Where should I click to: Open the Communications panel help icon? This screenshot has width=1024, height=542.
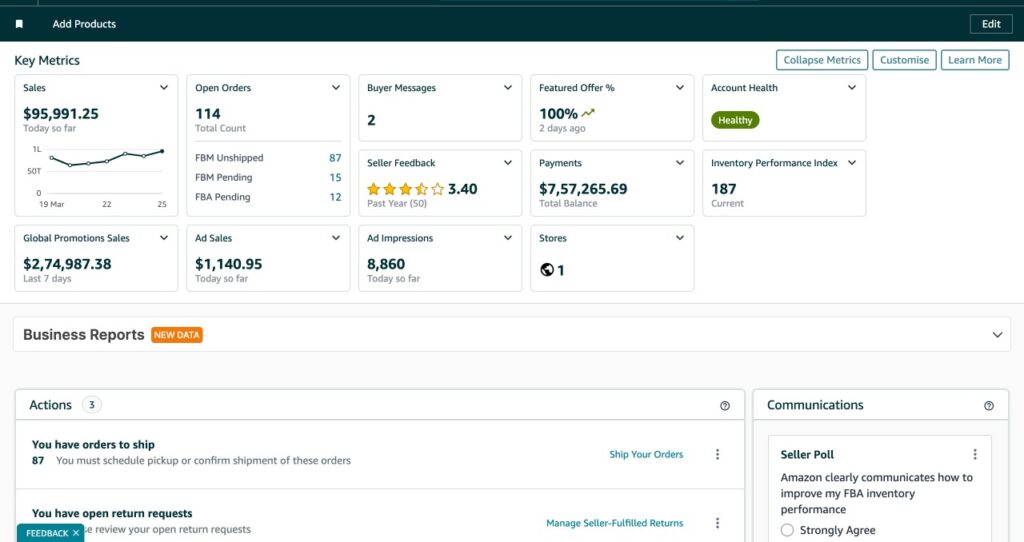click(989, 406)
